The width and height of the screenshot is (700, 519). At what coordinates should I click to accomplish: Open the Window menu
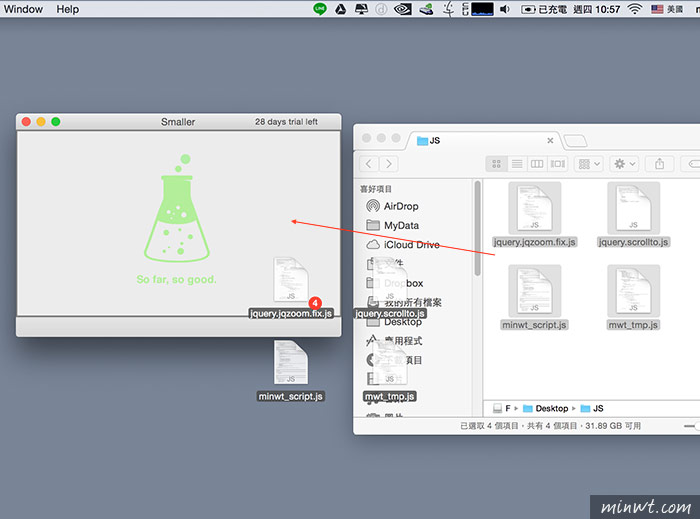tap(23, 9)
